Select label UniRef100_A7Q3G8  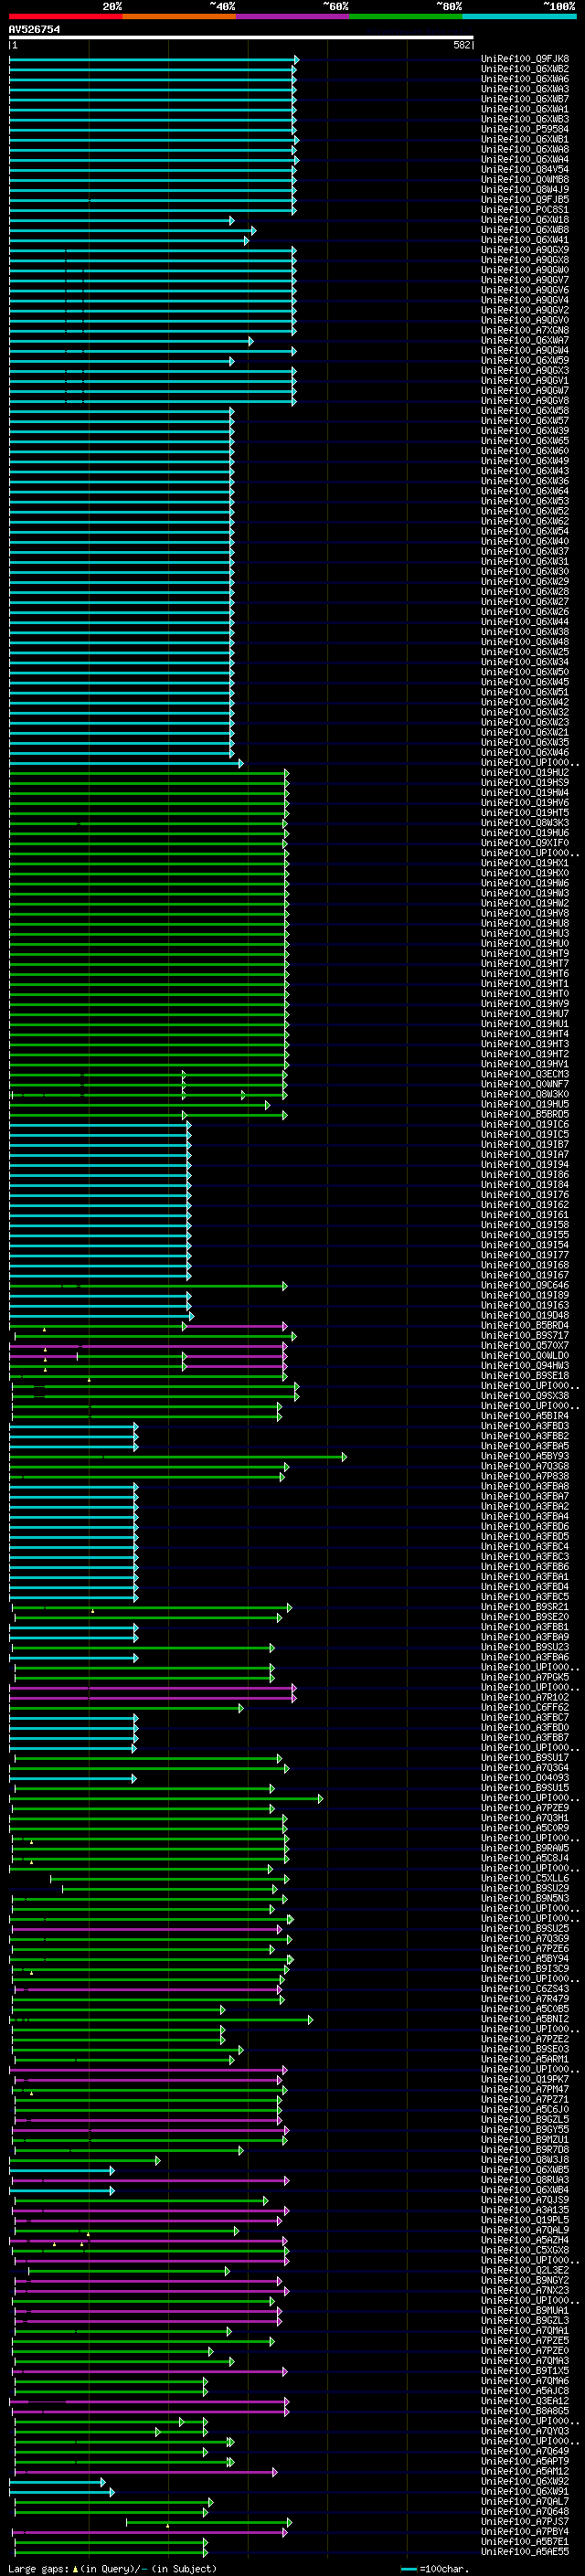tap(525, 1466)
